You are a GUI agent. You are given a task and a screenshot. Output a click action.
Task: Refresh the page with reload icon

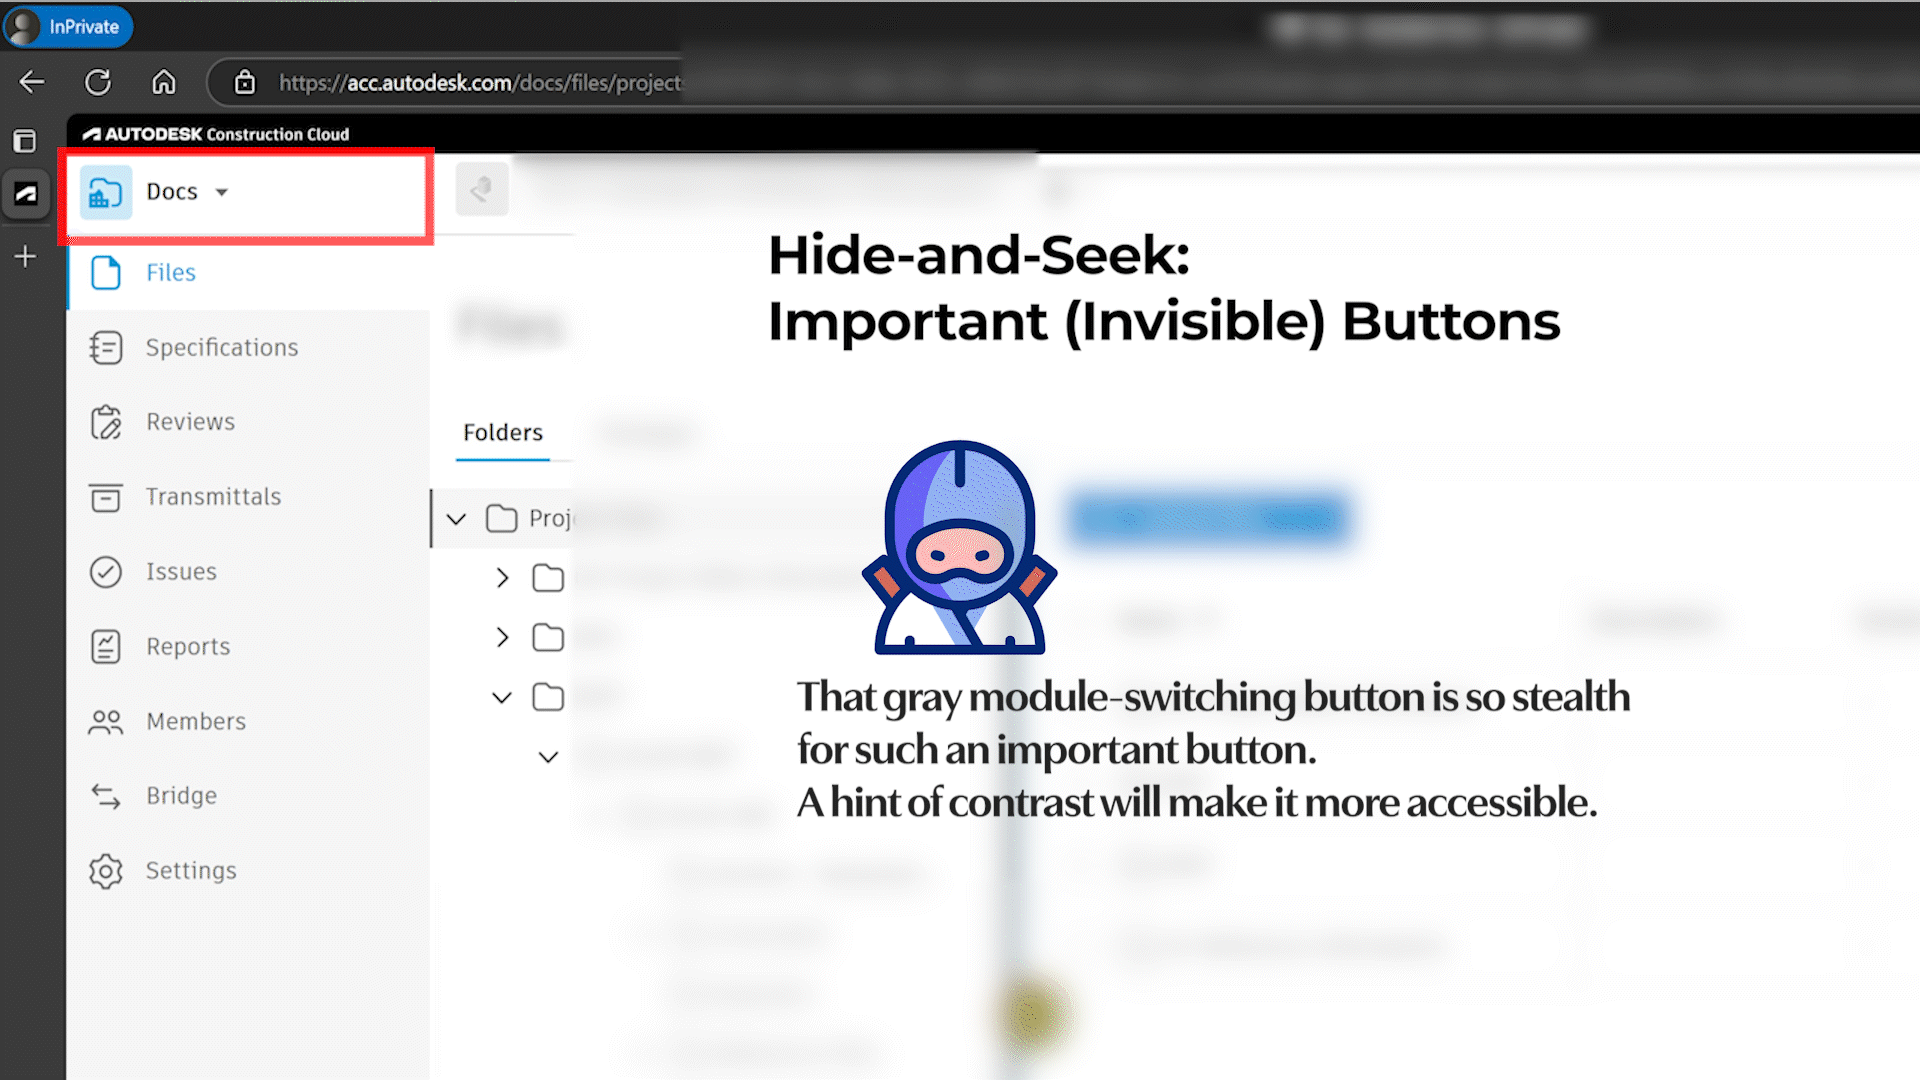pyautogui.click(x=98, y=82)
